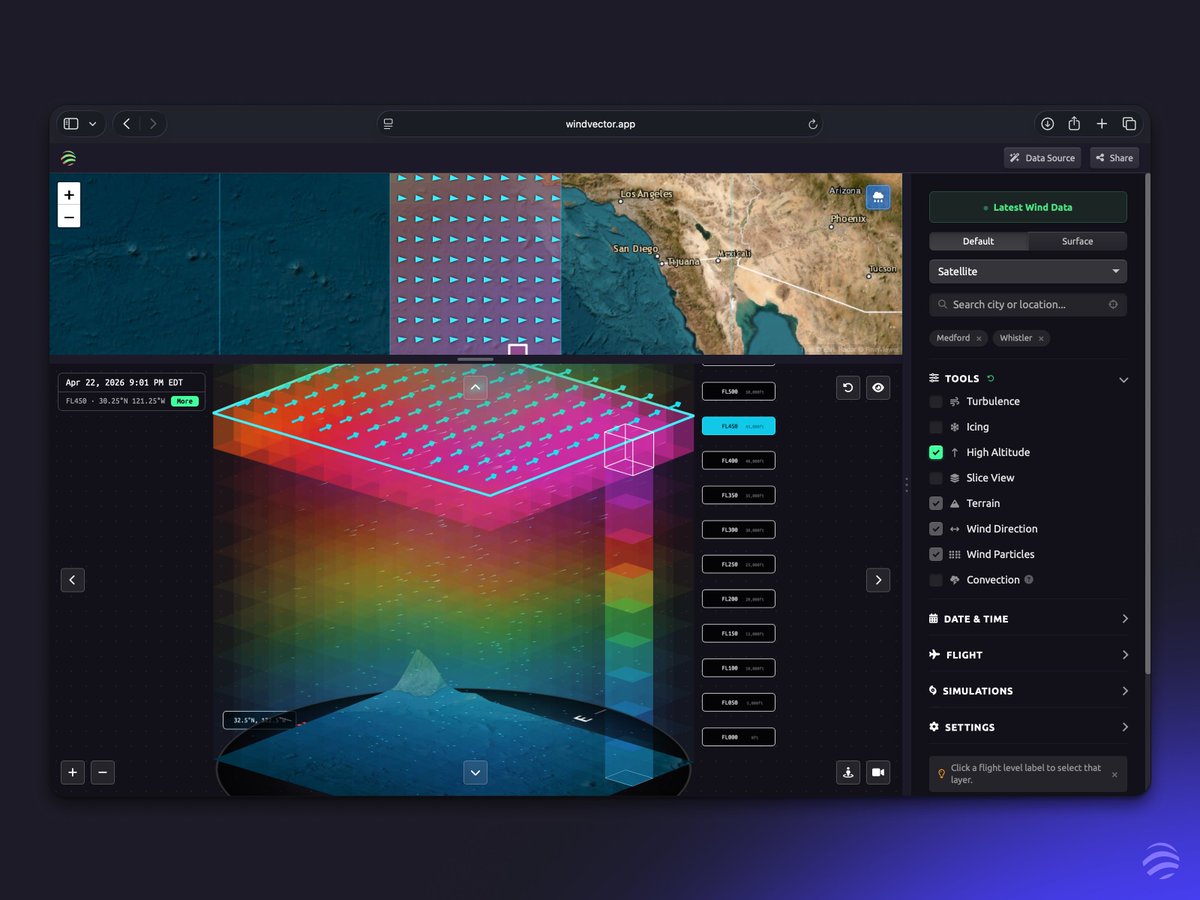The image size is (1200, 900).
Task: Go back in browser history
Action: (x=126, y=124)
